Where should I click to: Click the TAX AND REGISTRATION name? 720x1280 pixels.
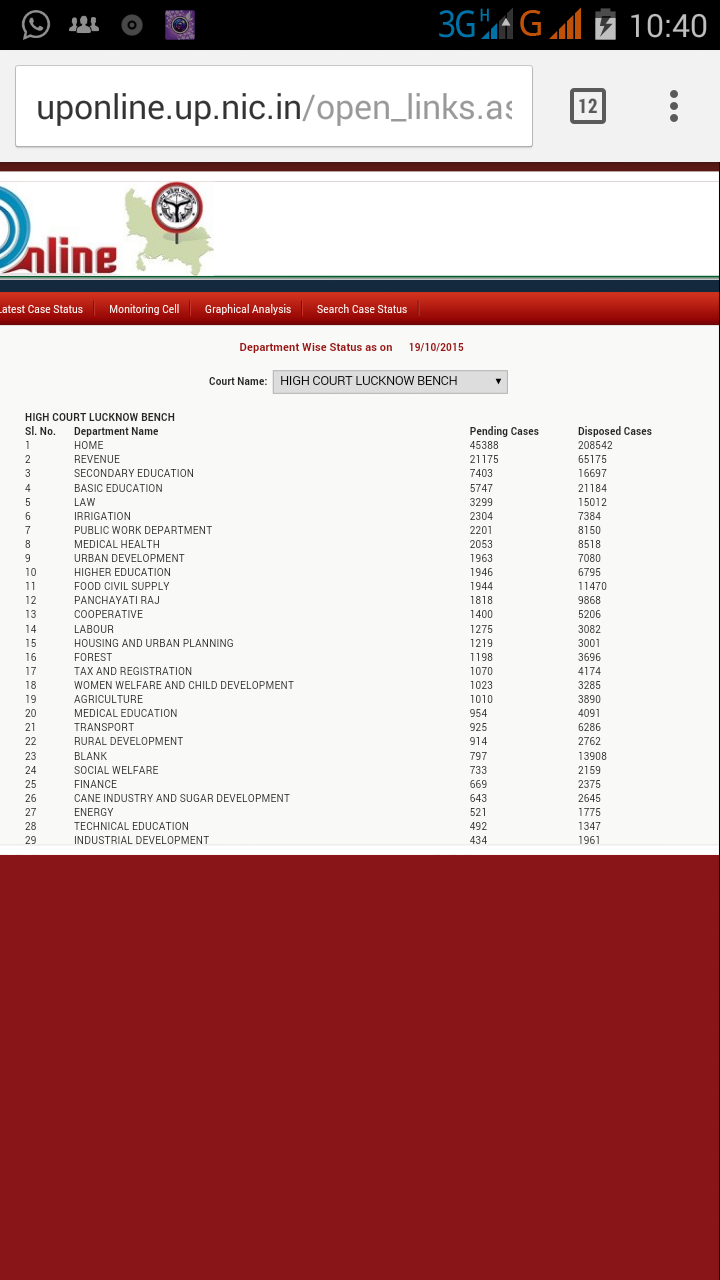coord(133,672)
